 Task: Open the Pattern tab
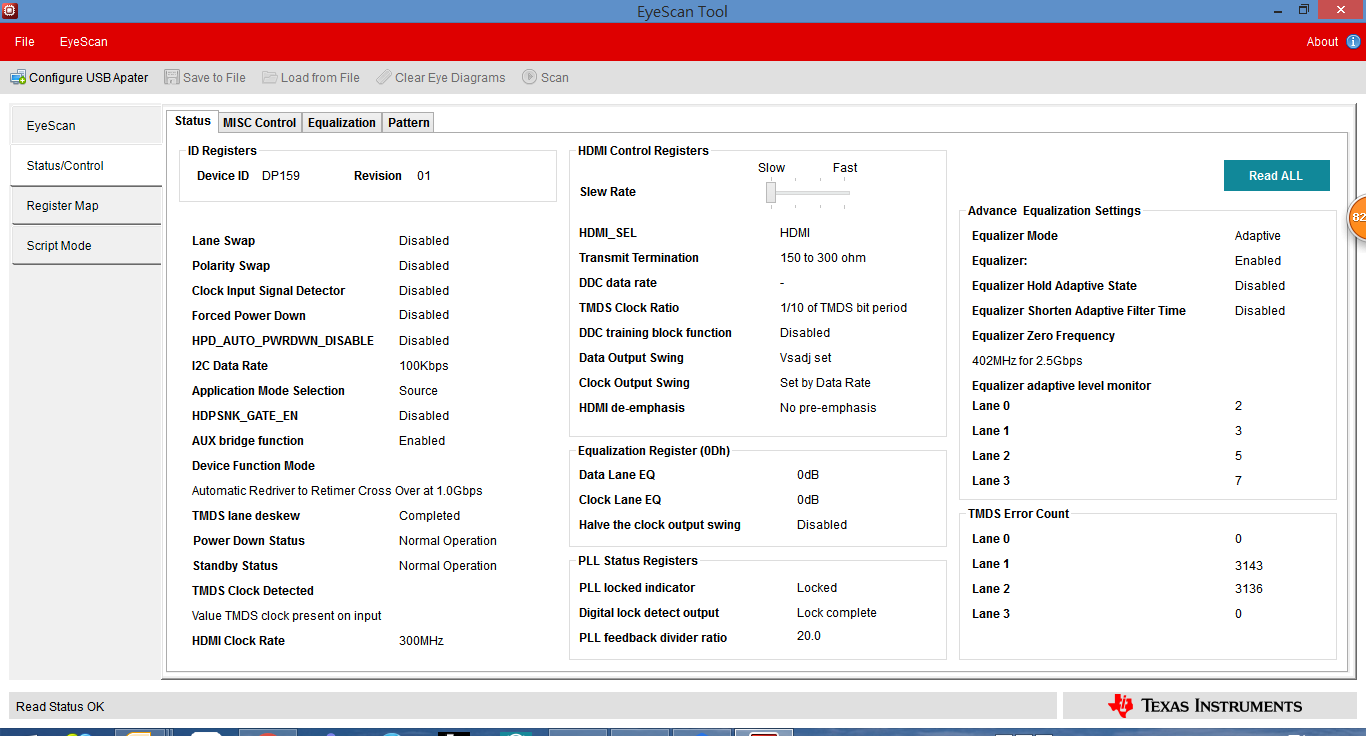coord(409,122)
